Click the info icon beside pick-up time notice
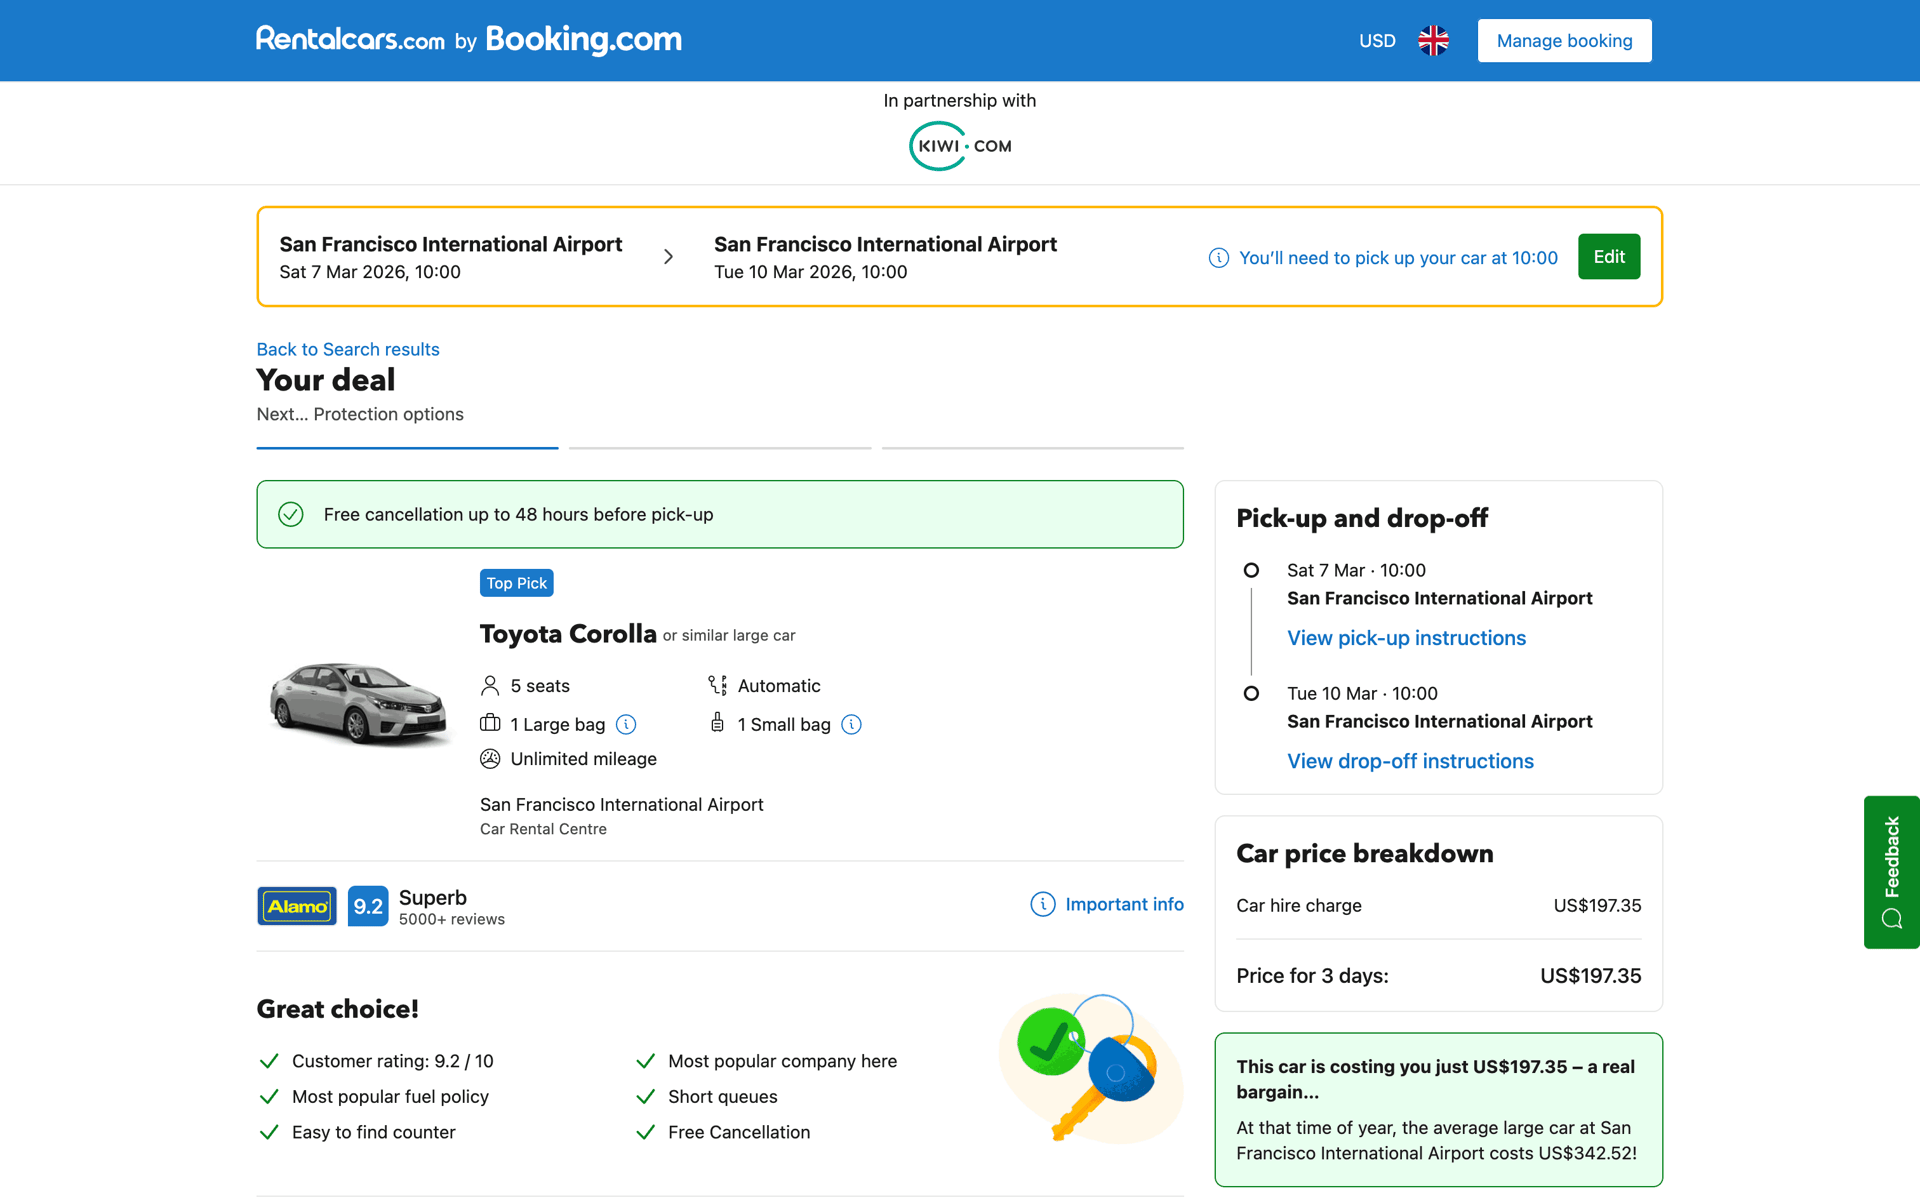1920x1200 pixels. point(1218,258)
